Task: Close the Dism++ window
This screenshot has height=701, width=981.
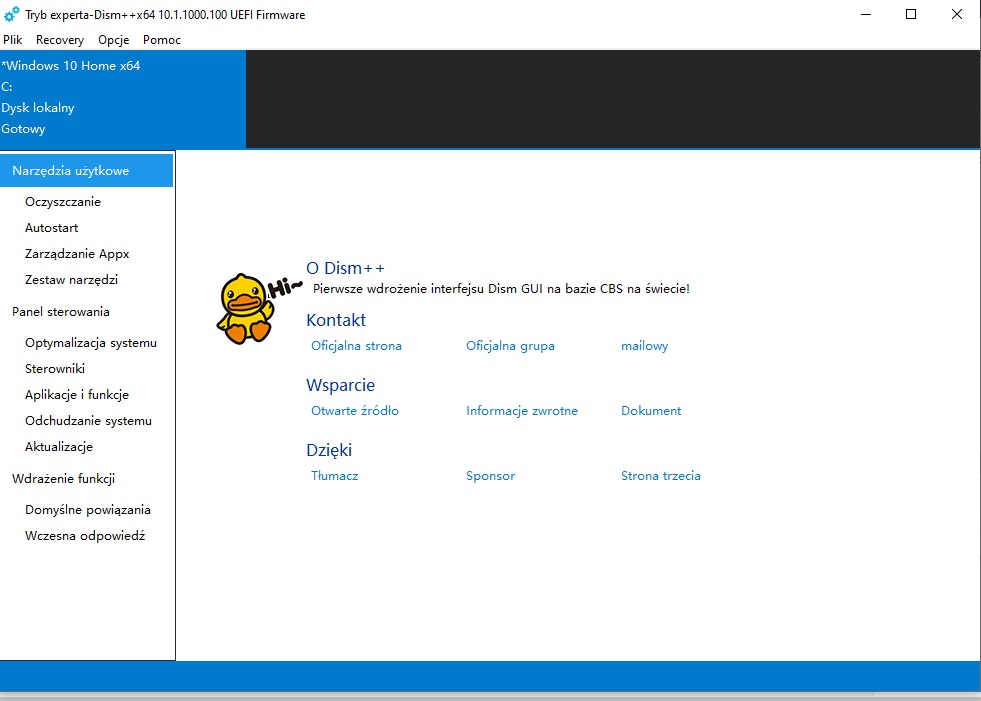Action: (x=957, y=14)
